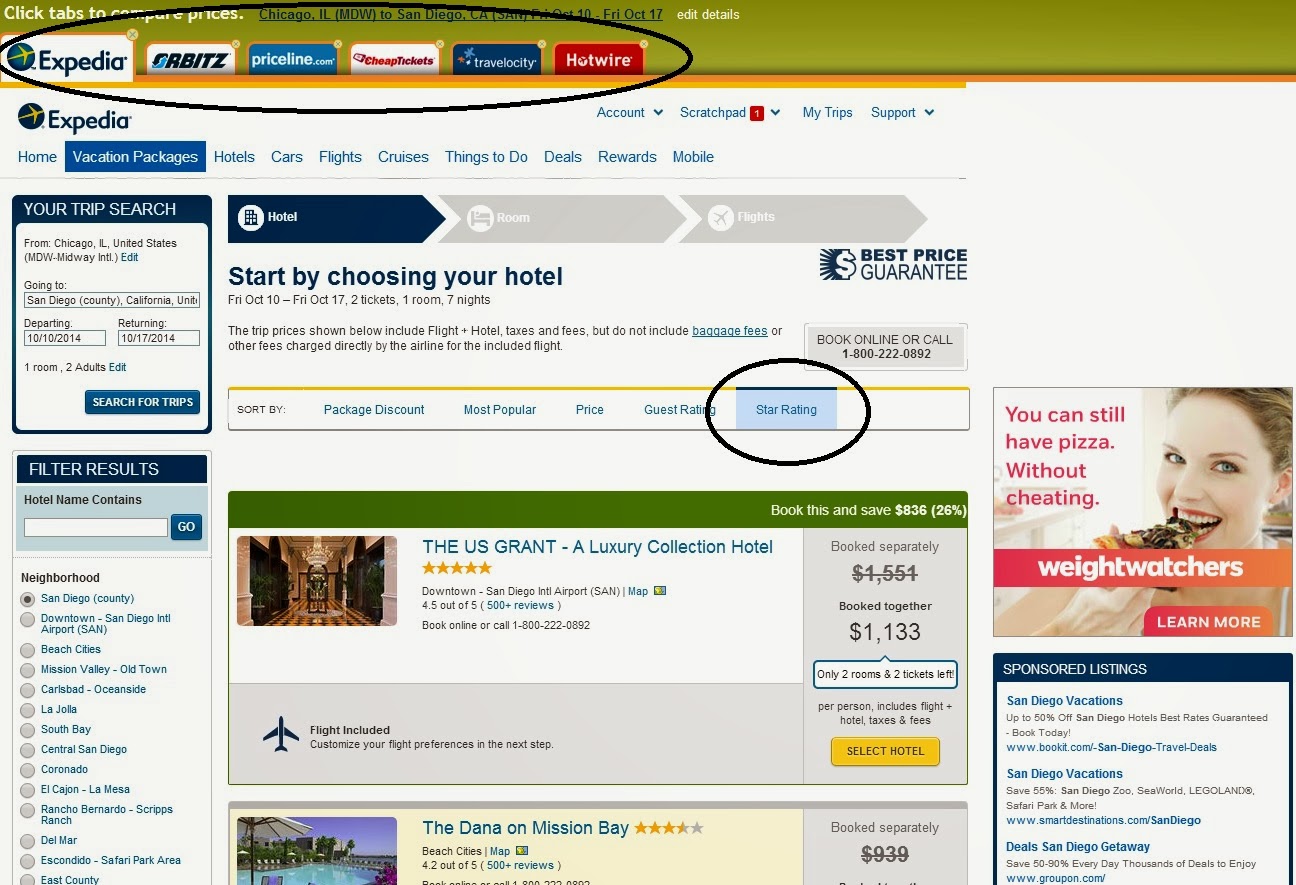Switch to the Orbitz comparison tab
The width and height of the screenshot is (1296, 885).
pyautogui.click(x=191, y=60)
